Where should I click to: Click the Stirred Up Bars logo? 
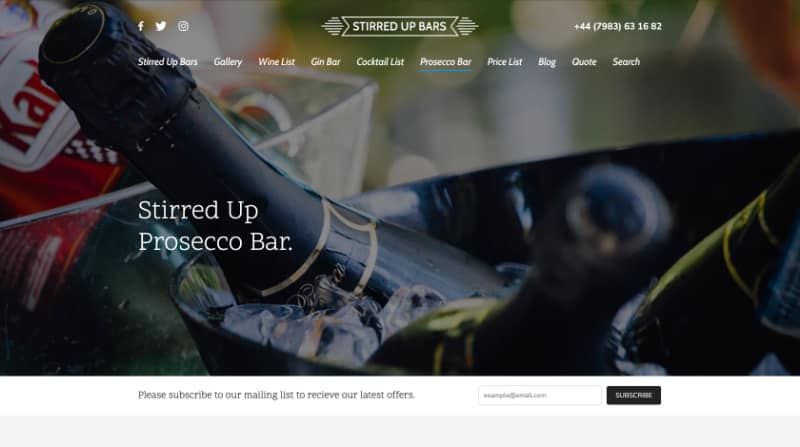tap(399, 26)
